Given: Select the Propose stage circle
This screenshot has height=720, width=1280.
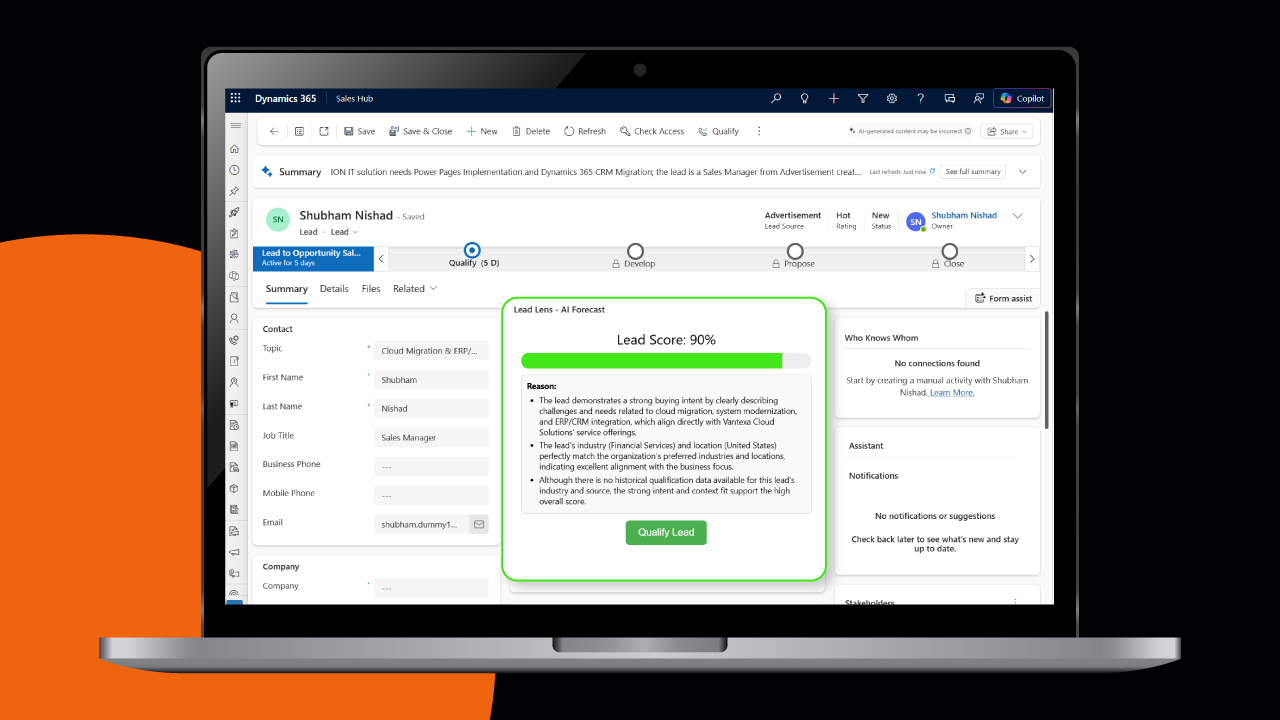Looking at the screenshot, I should tap(795, 251).
